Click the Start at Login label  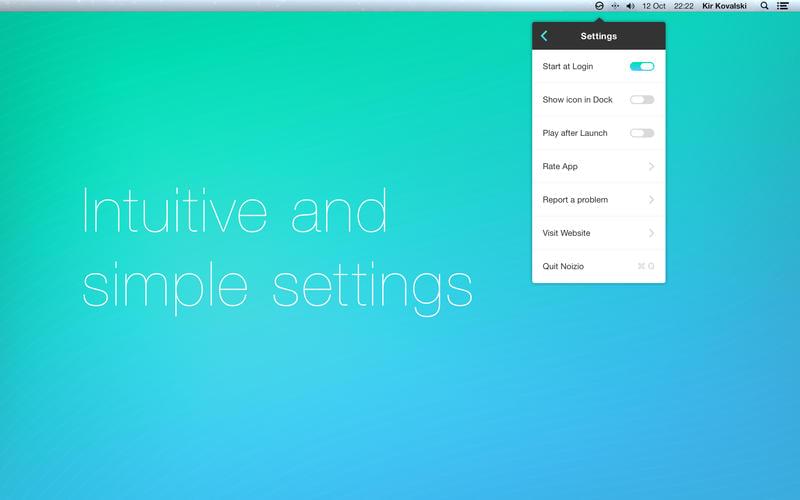pyautogui.click(x=567, y=66)
